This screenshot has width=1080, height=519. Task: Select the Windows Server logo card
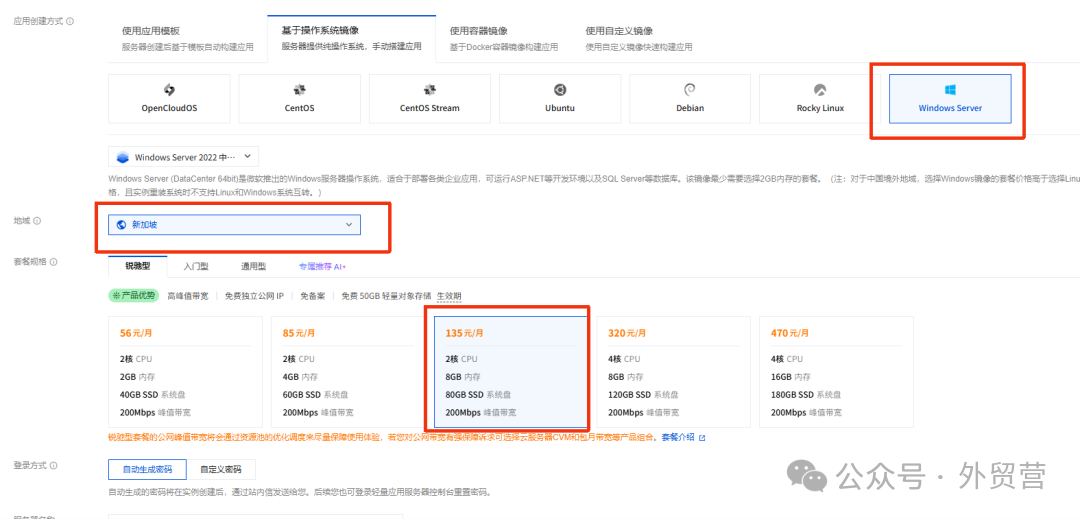(950, 99)
